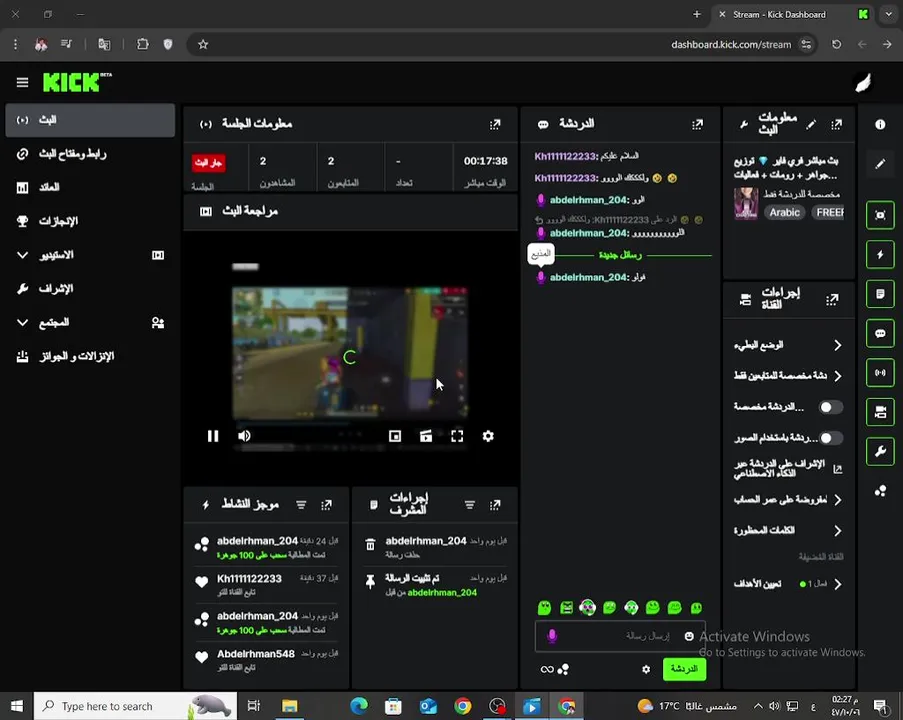Screen dimensions: 903x720
Task: Open chat settings gear next to the send button
Action: coord(646,669)
